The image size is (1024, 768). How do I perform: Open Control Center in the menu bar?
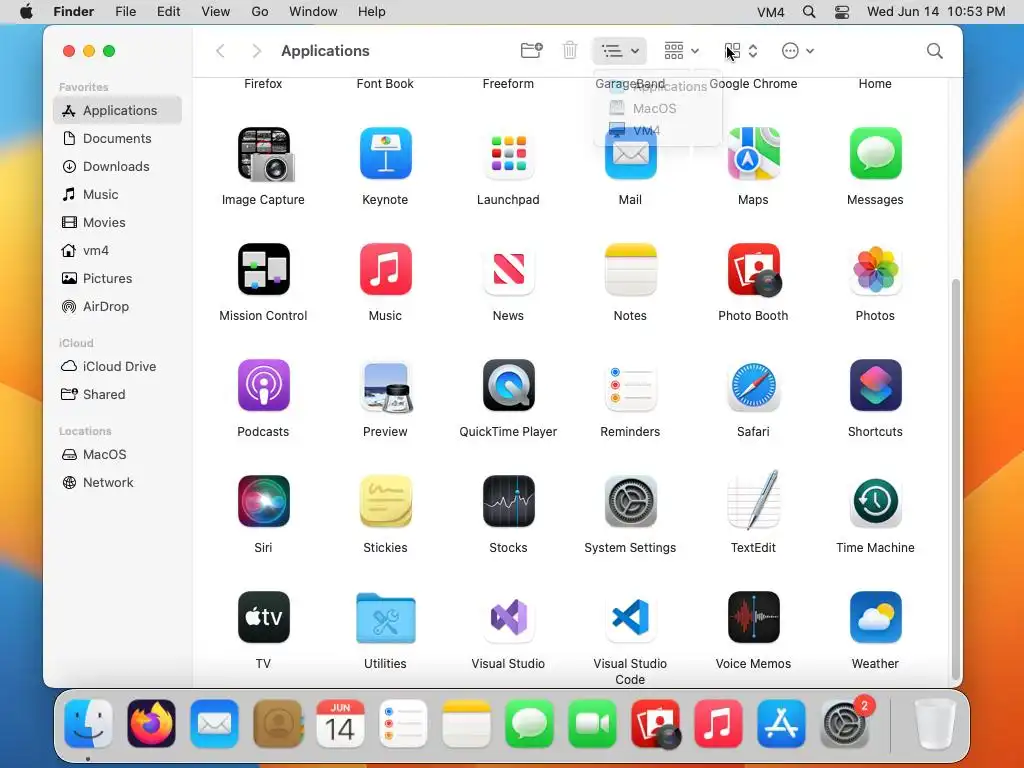click(842, 12)
